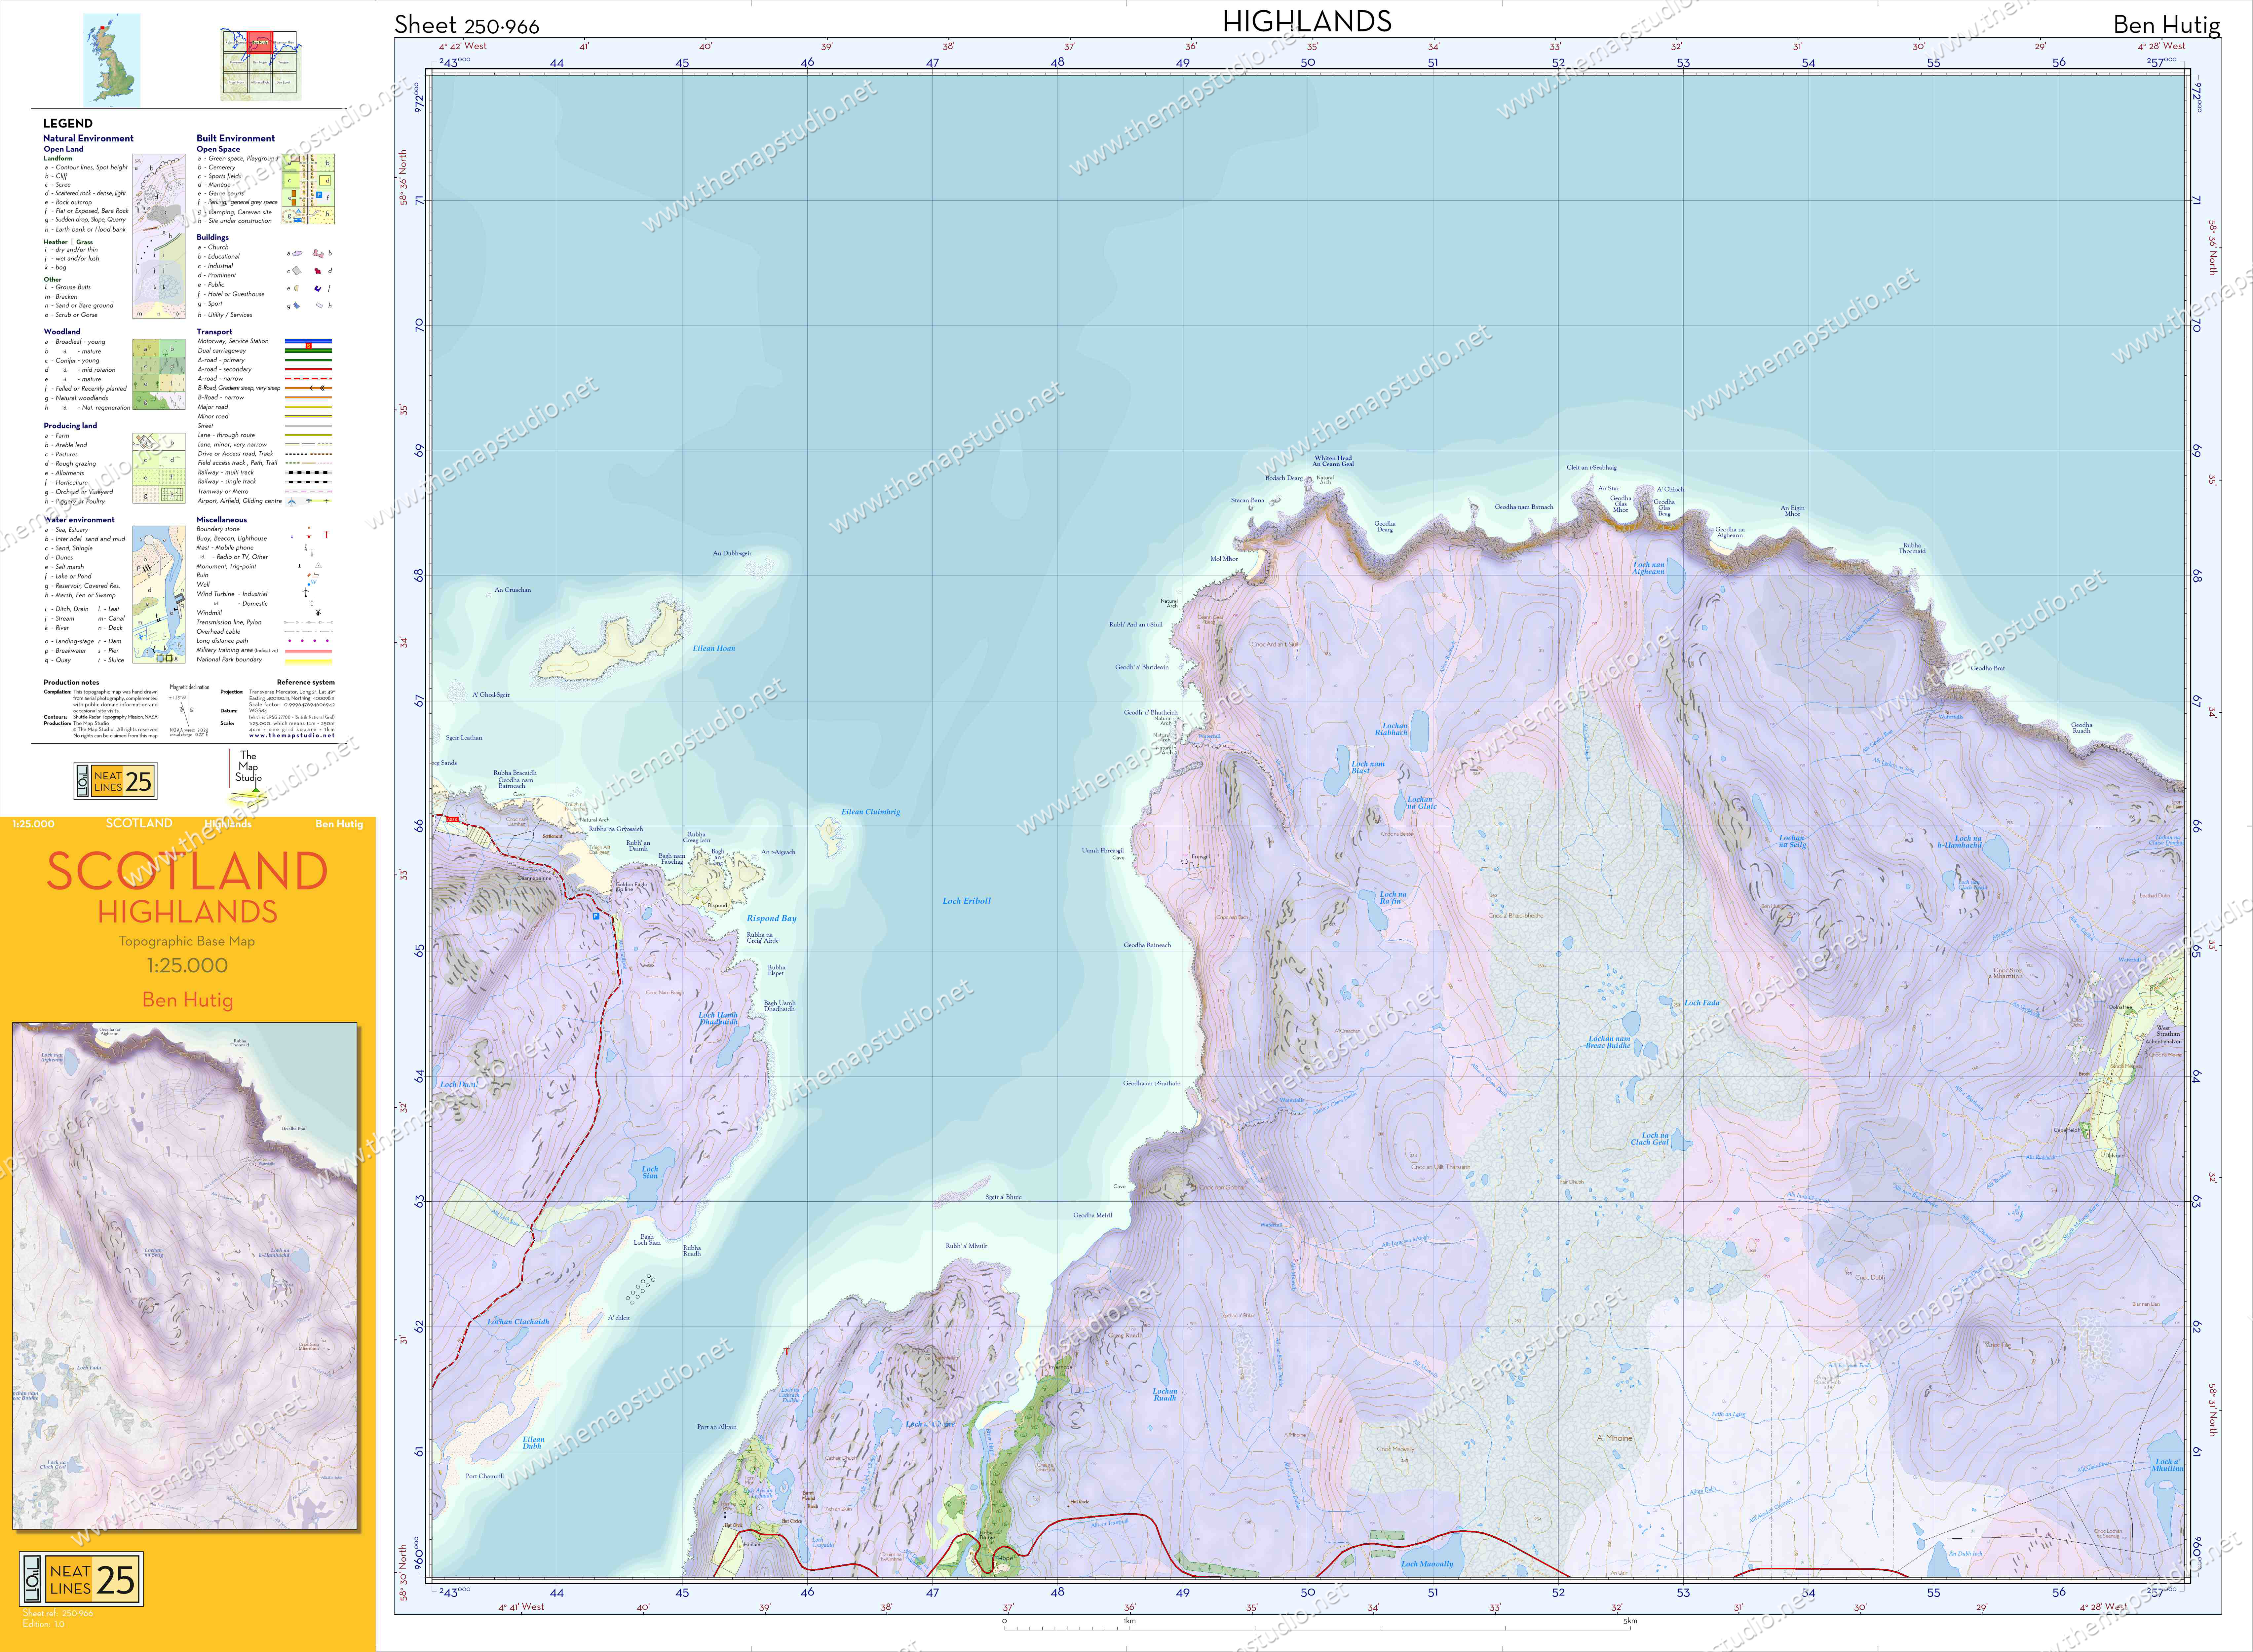
Task: Click the 'Port Chamuill' label
Action: (x=485, y=1476)
